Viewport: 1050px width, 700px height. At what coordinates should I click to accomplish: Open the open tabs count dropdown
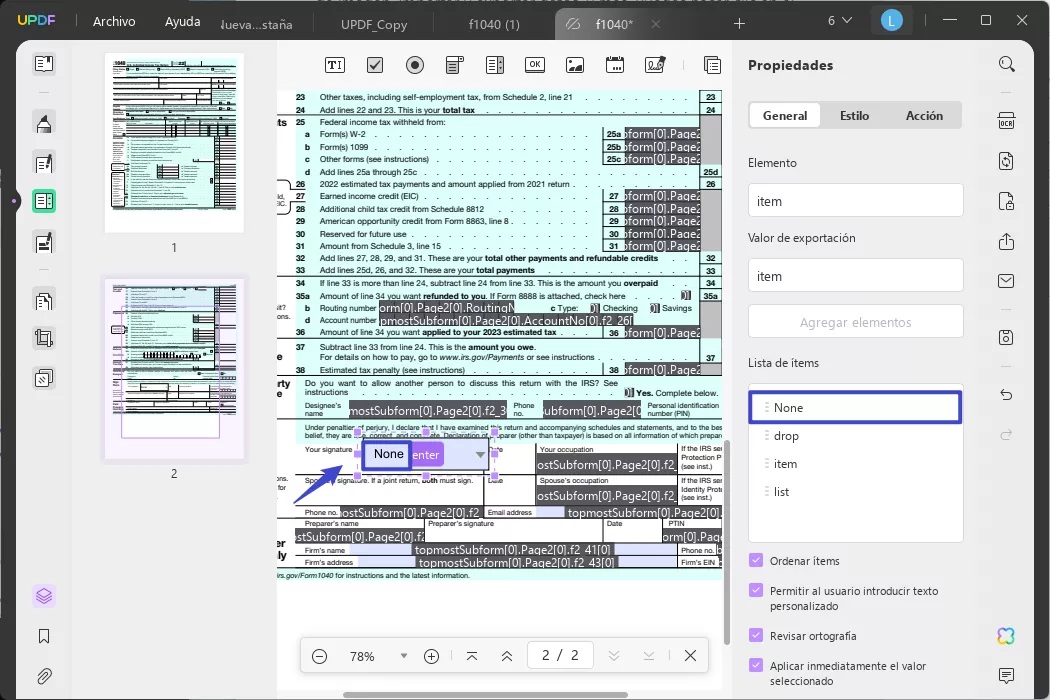[840, 21]
